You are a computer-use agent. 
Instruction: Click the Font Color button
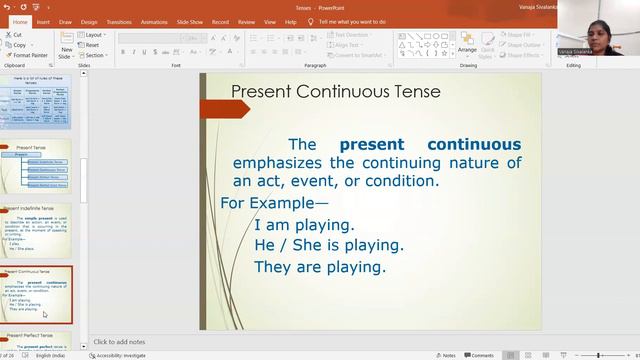(x=230, y=52)
